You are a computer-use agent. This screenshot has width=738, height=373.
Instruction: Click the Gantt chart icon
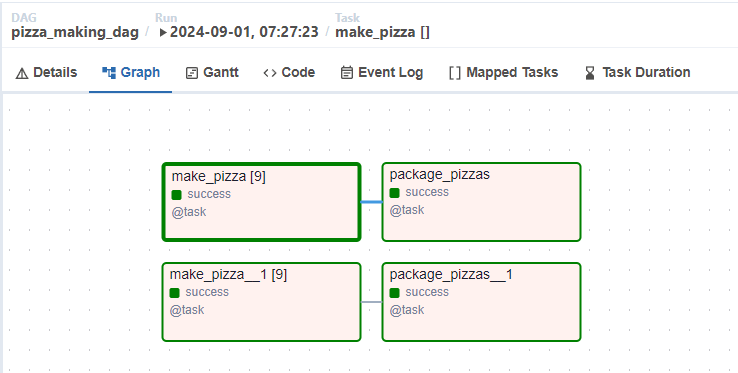point(192,73)
